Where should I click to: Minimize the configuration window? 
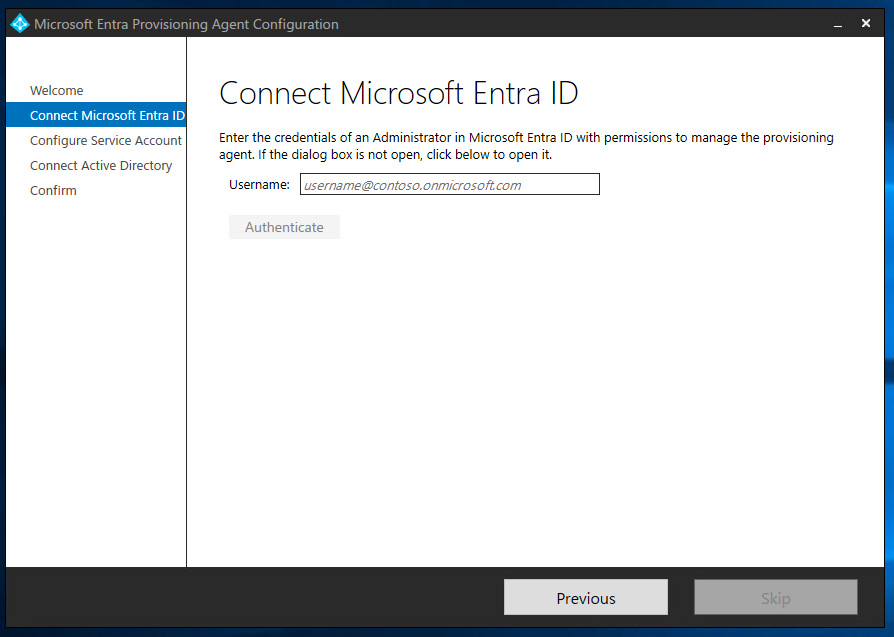[838, 24]
